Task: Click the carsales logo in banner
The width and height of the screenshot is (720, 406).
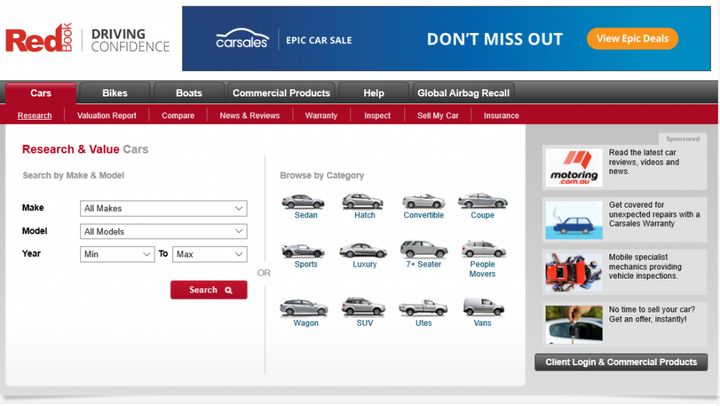Action: click(242, 39)
